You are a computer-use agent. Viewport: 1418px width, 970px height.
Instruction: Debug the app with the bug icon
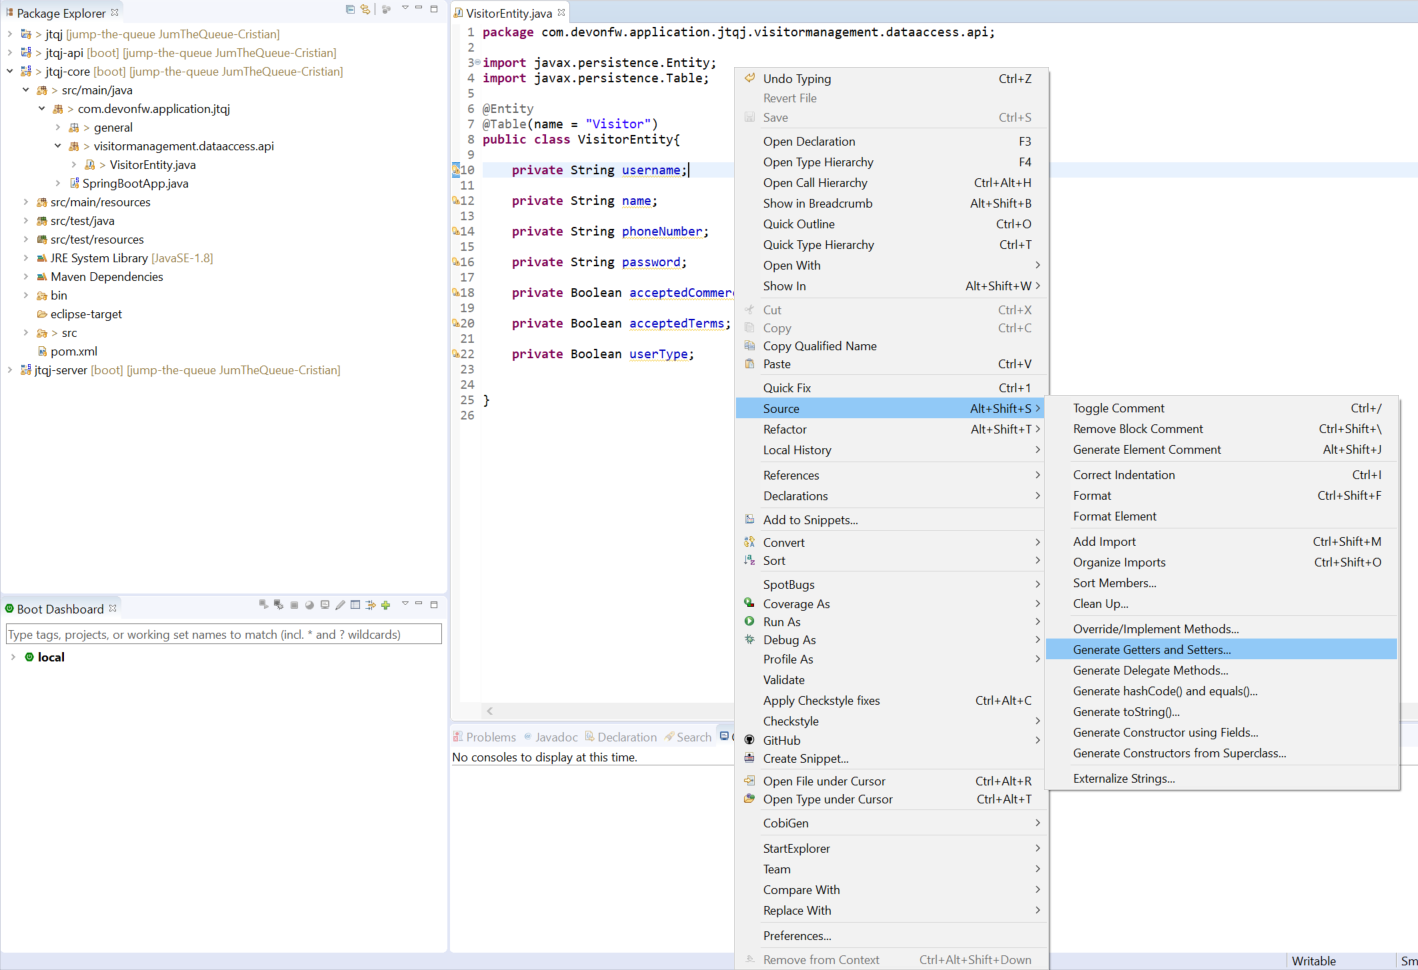(x=278, y=606)
